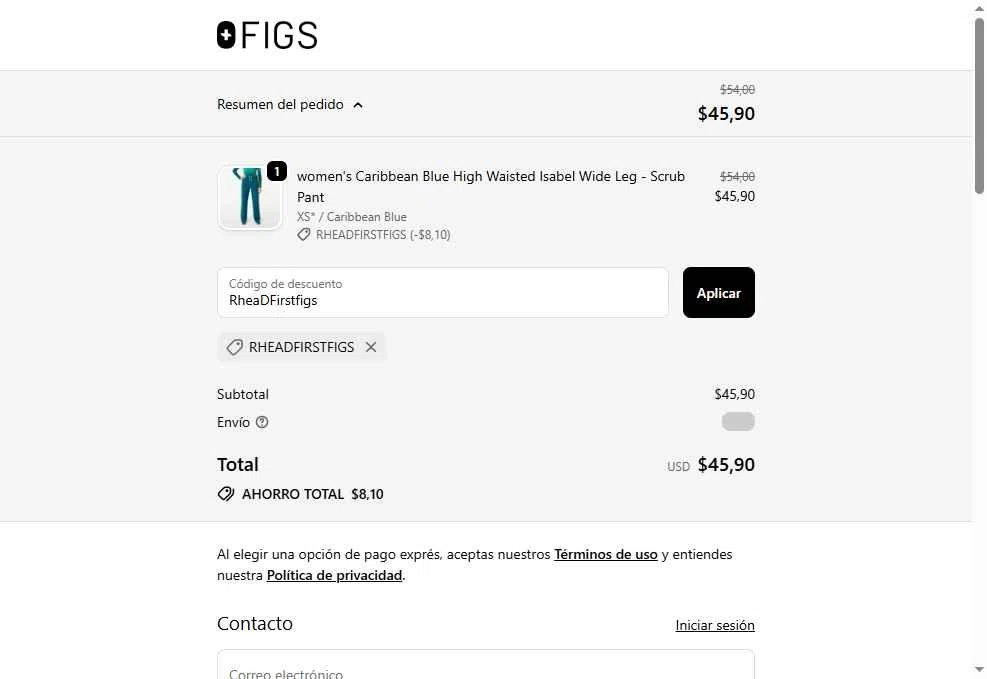This screenshot has height=679, width=987.
Task: Click the tag icon in RHEADFIRSTFIGS chip
Action: 234,347
